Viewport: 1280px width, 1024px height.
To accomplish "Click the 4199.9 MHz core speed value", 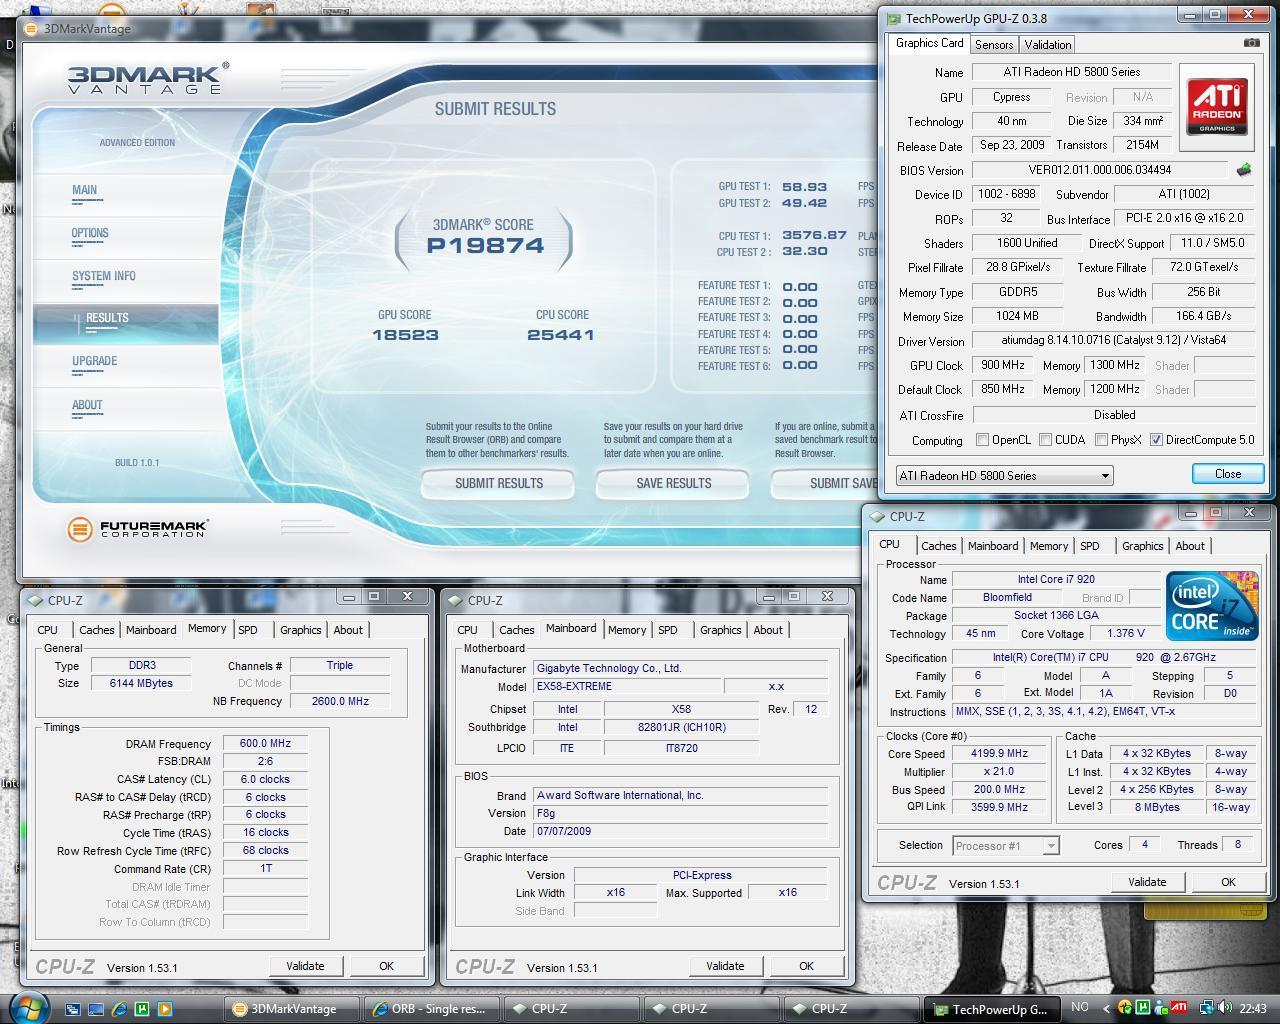I will (x=999, y=753).
